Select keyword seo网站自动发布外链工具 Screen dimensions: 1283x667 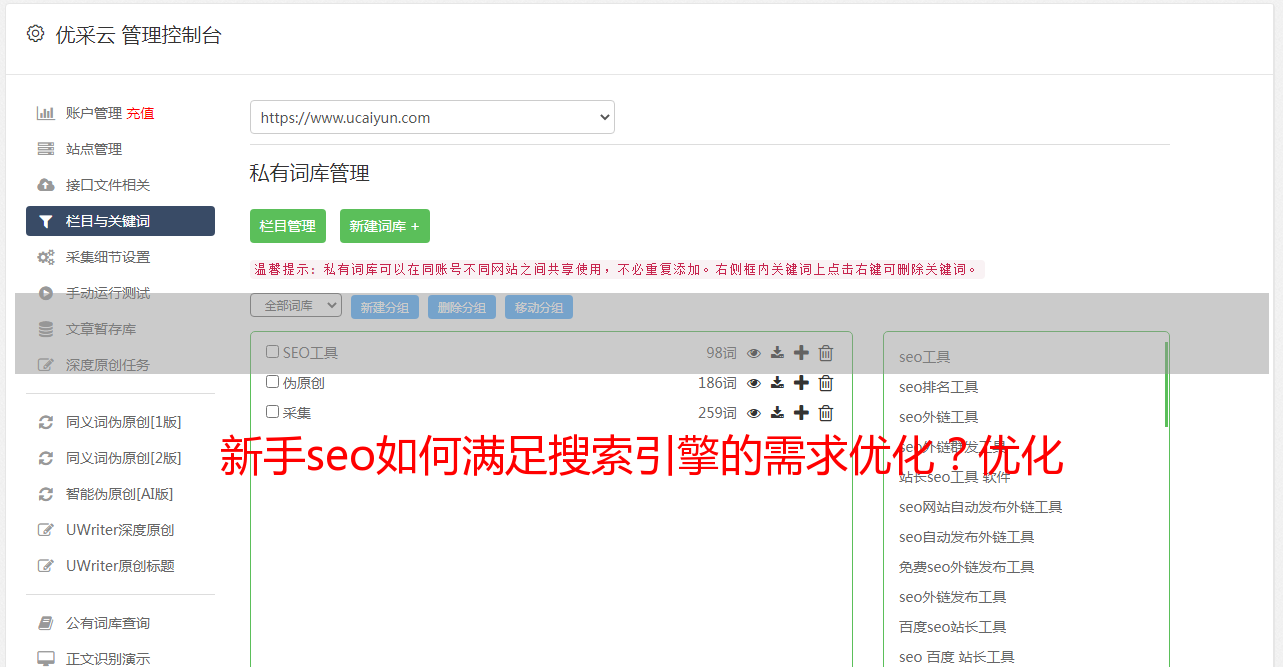[980, 507]
